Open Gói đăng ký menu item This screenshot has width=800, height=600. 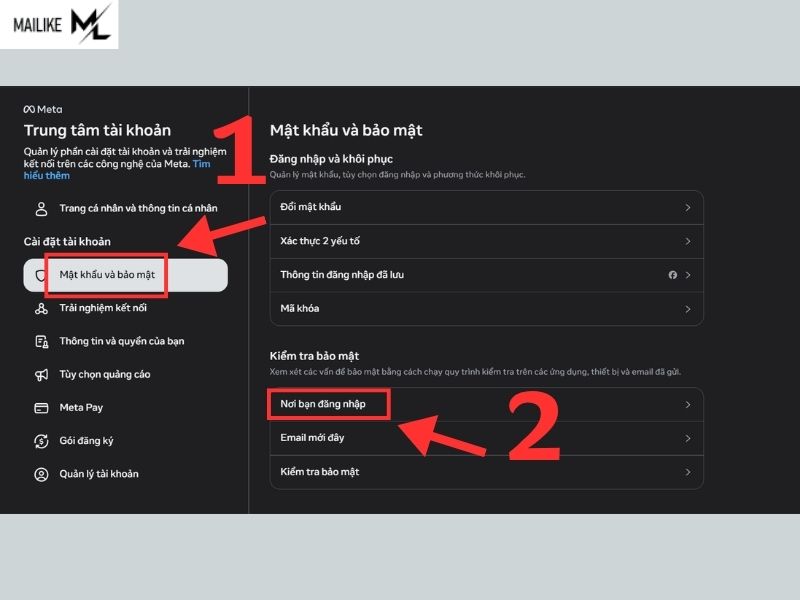(x=126, y=441)
